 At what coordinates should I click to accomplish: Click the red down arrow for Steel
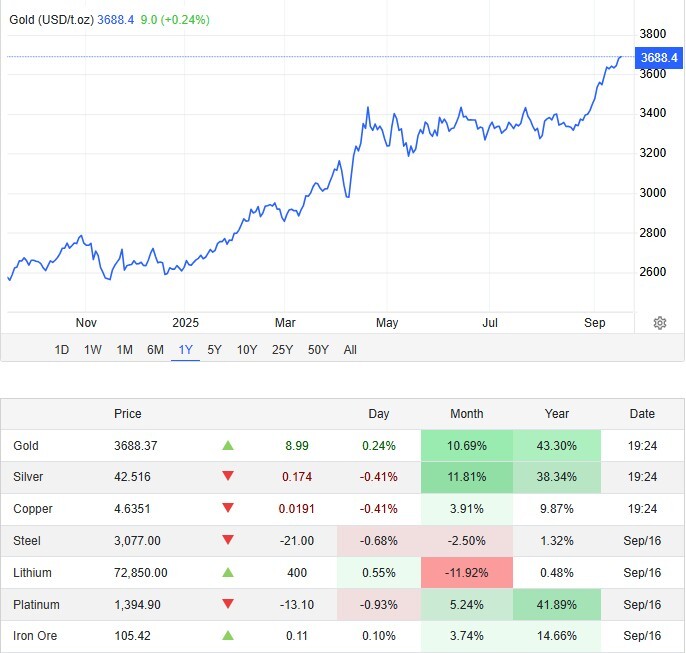(228, 541)
